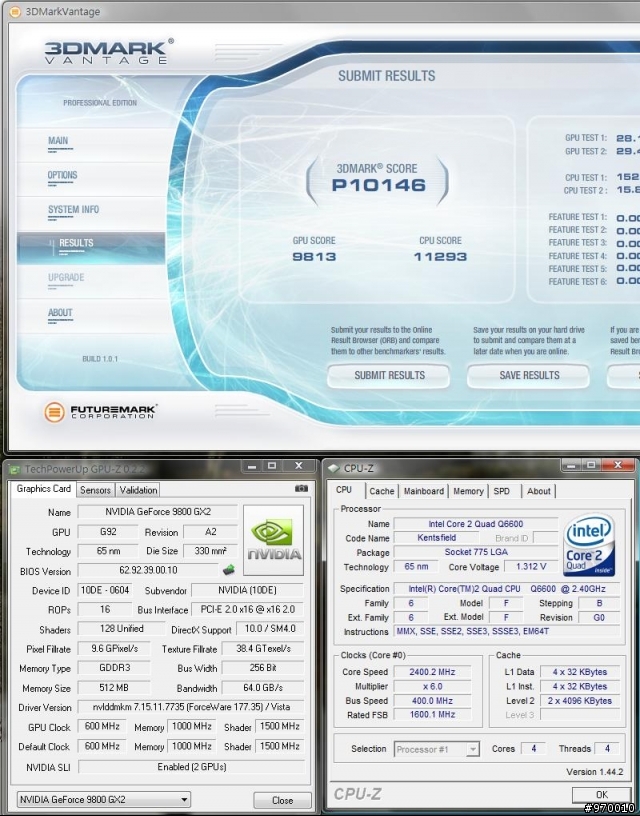
Task: Click the NVIDIA SLI 'Enabled (2 GPUs)' field
Action: 191,767
